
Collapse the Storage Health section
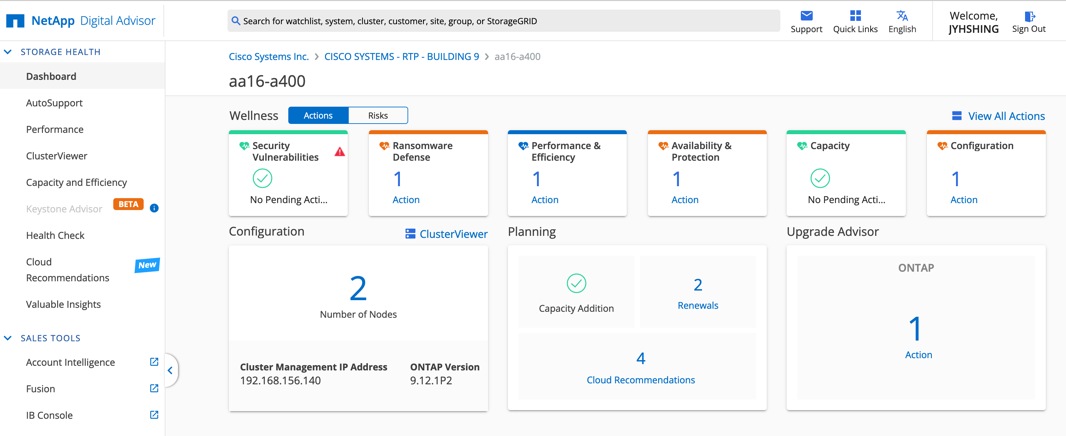9,52
